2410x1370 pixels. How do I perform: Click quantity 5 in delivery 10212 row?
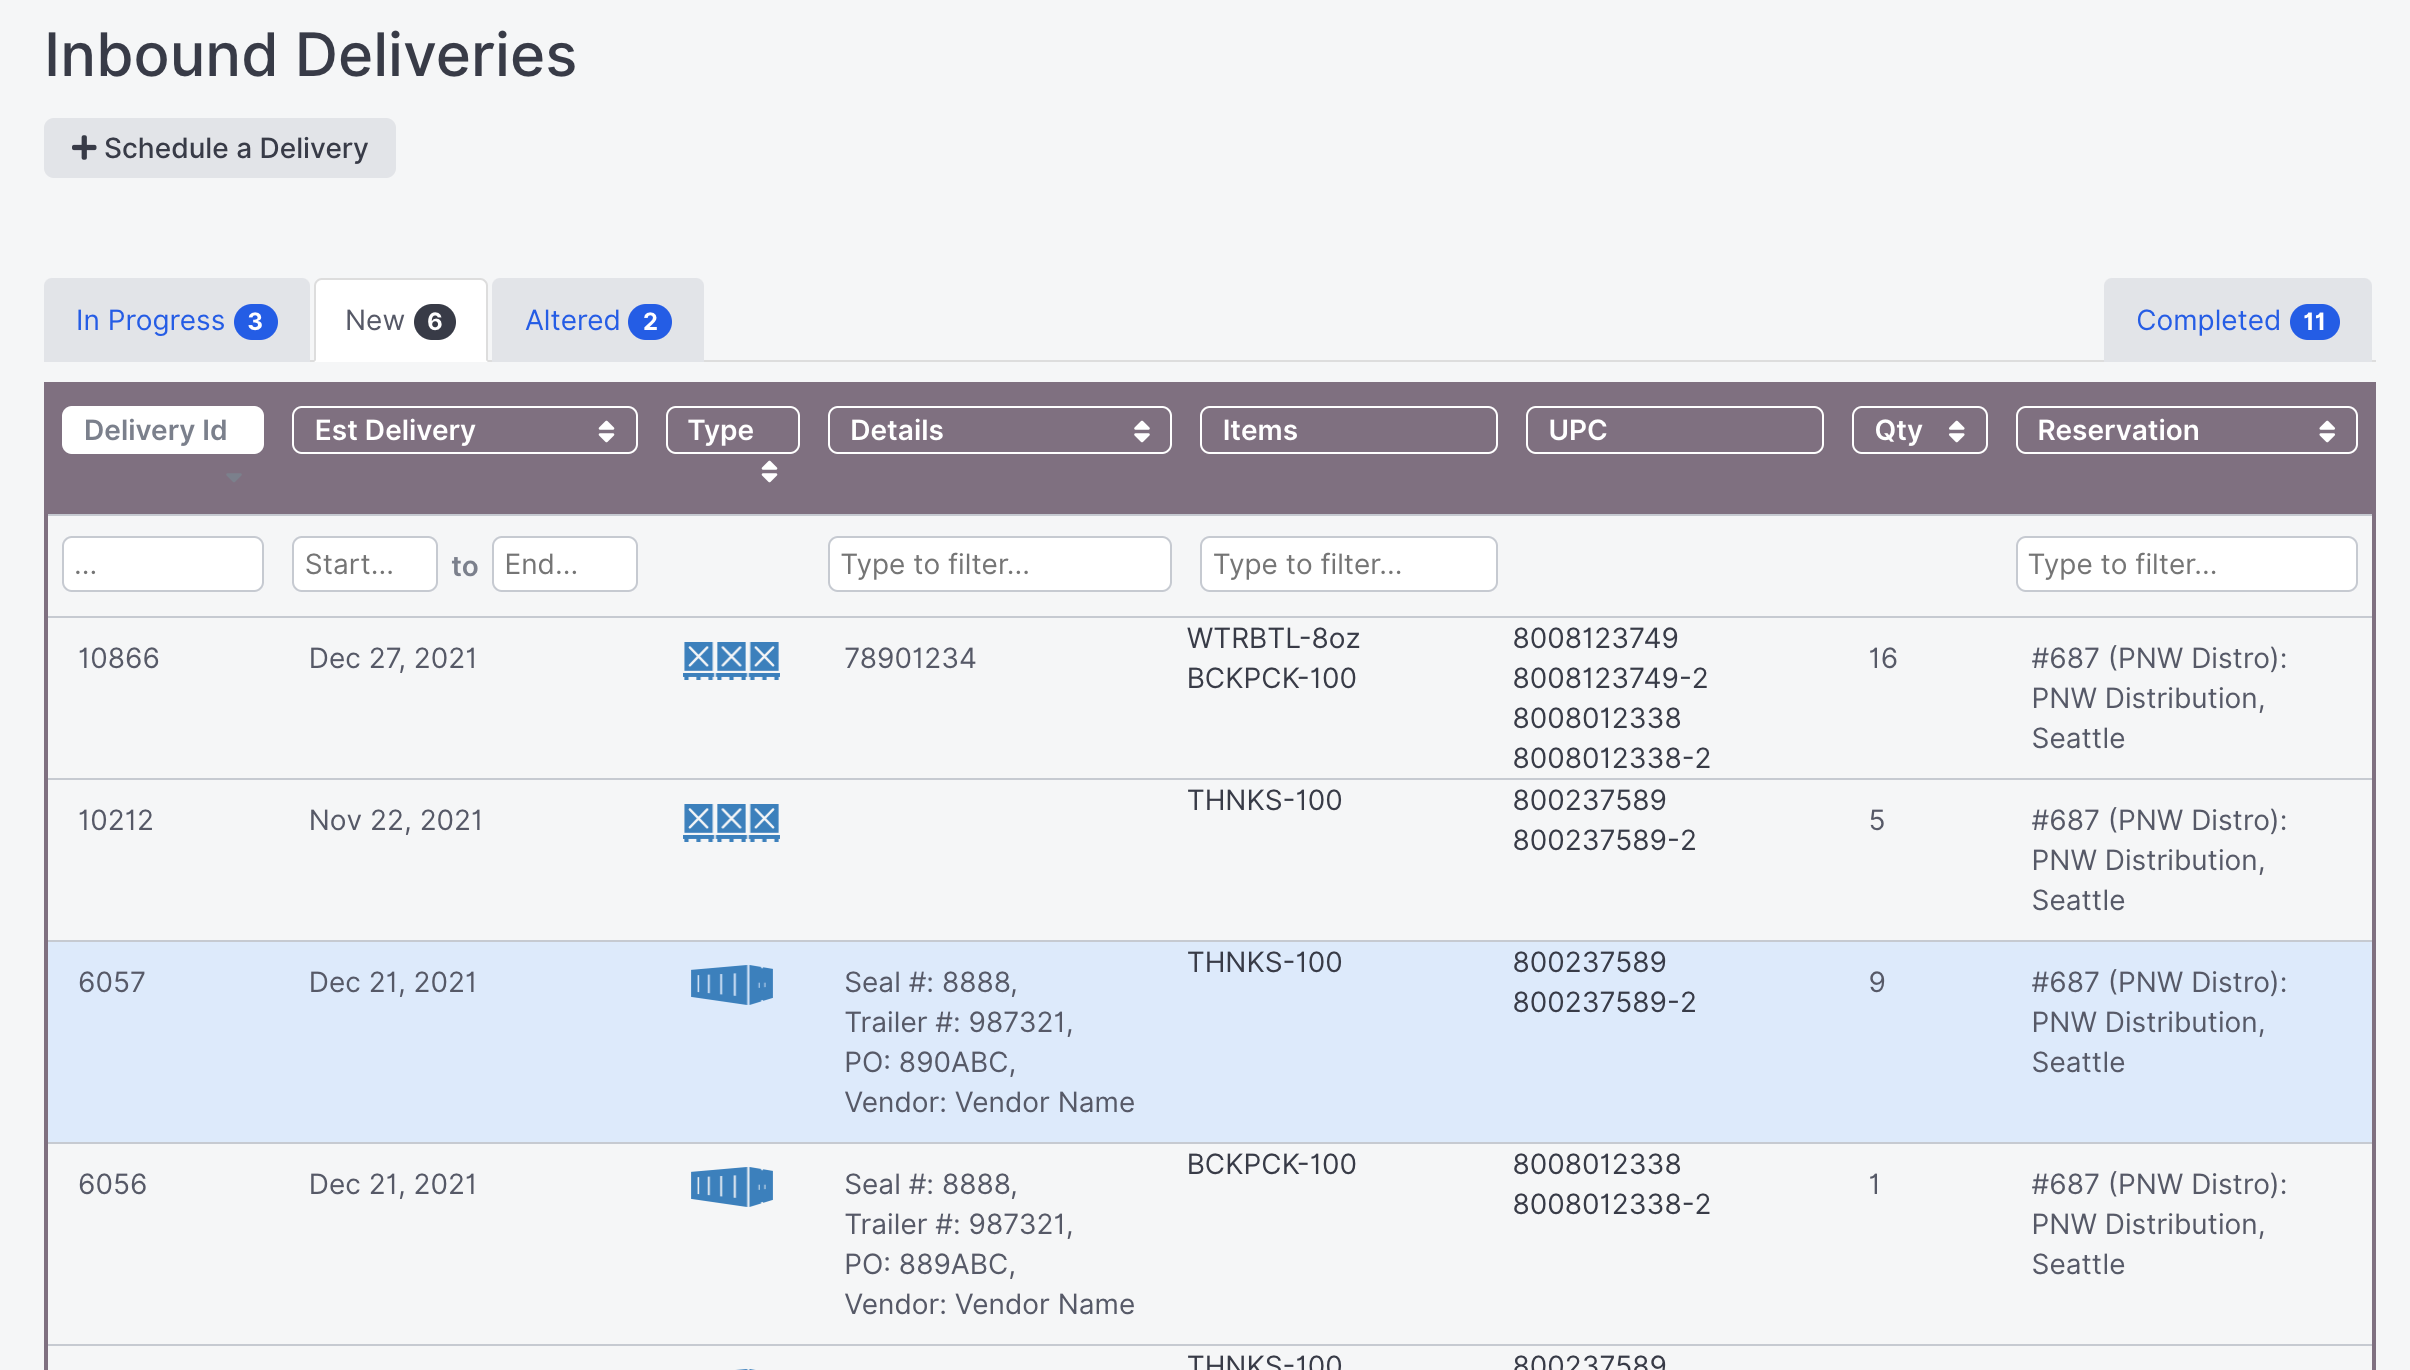(x=1877, y=820)
